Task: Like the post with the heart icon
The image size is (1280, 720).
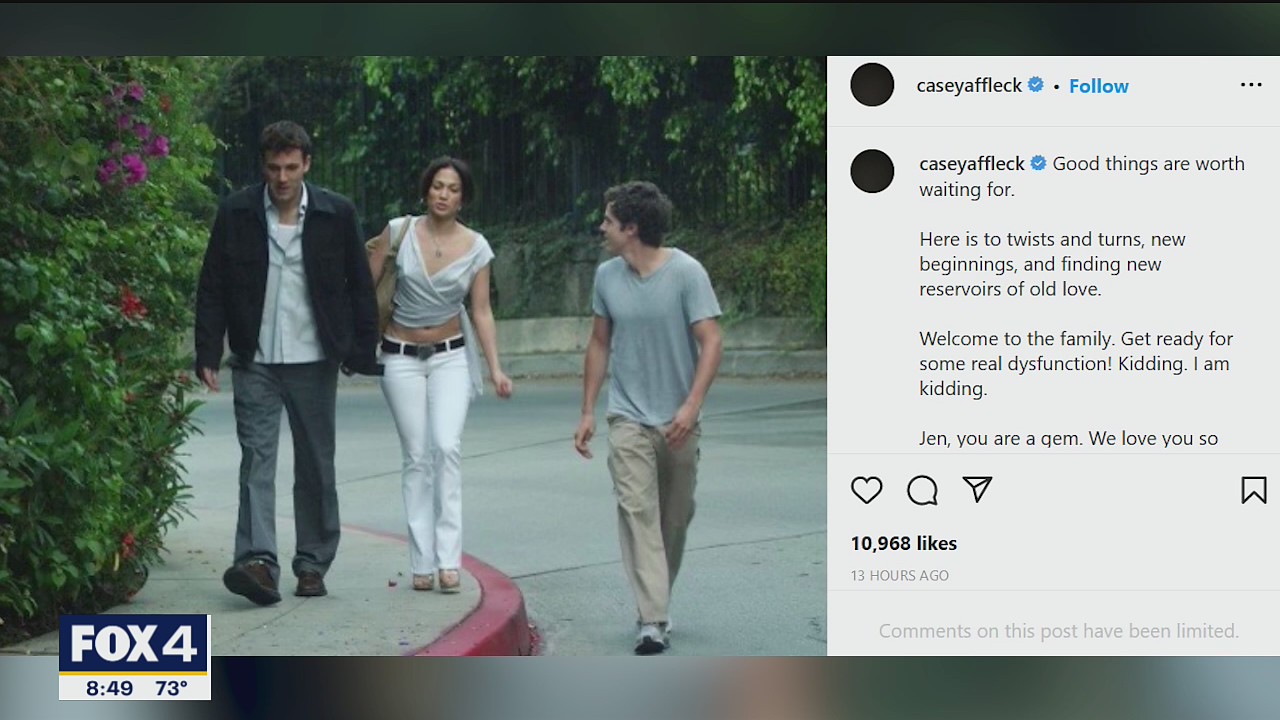Action: click(x=866, y=490)
